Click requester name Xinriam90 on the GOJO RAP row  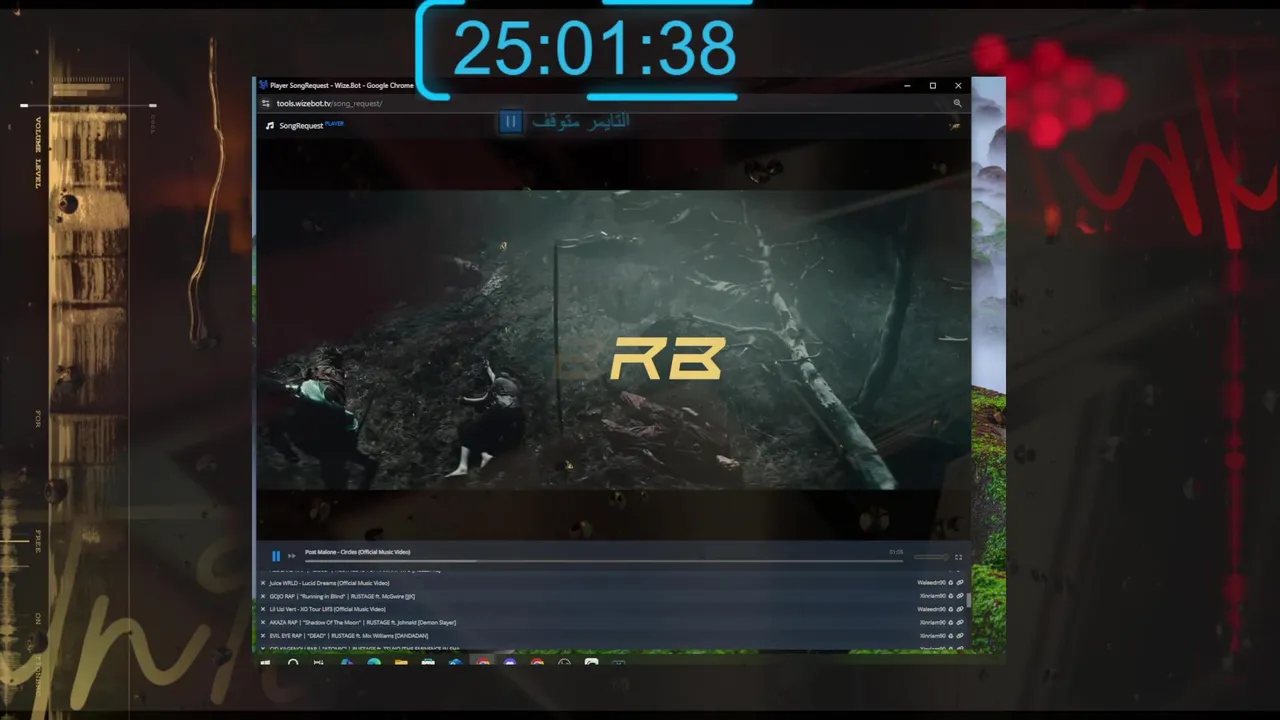932,596
